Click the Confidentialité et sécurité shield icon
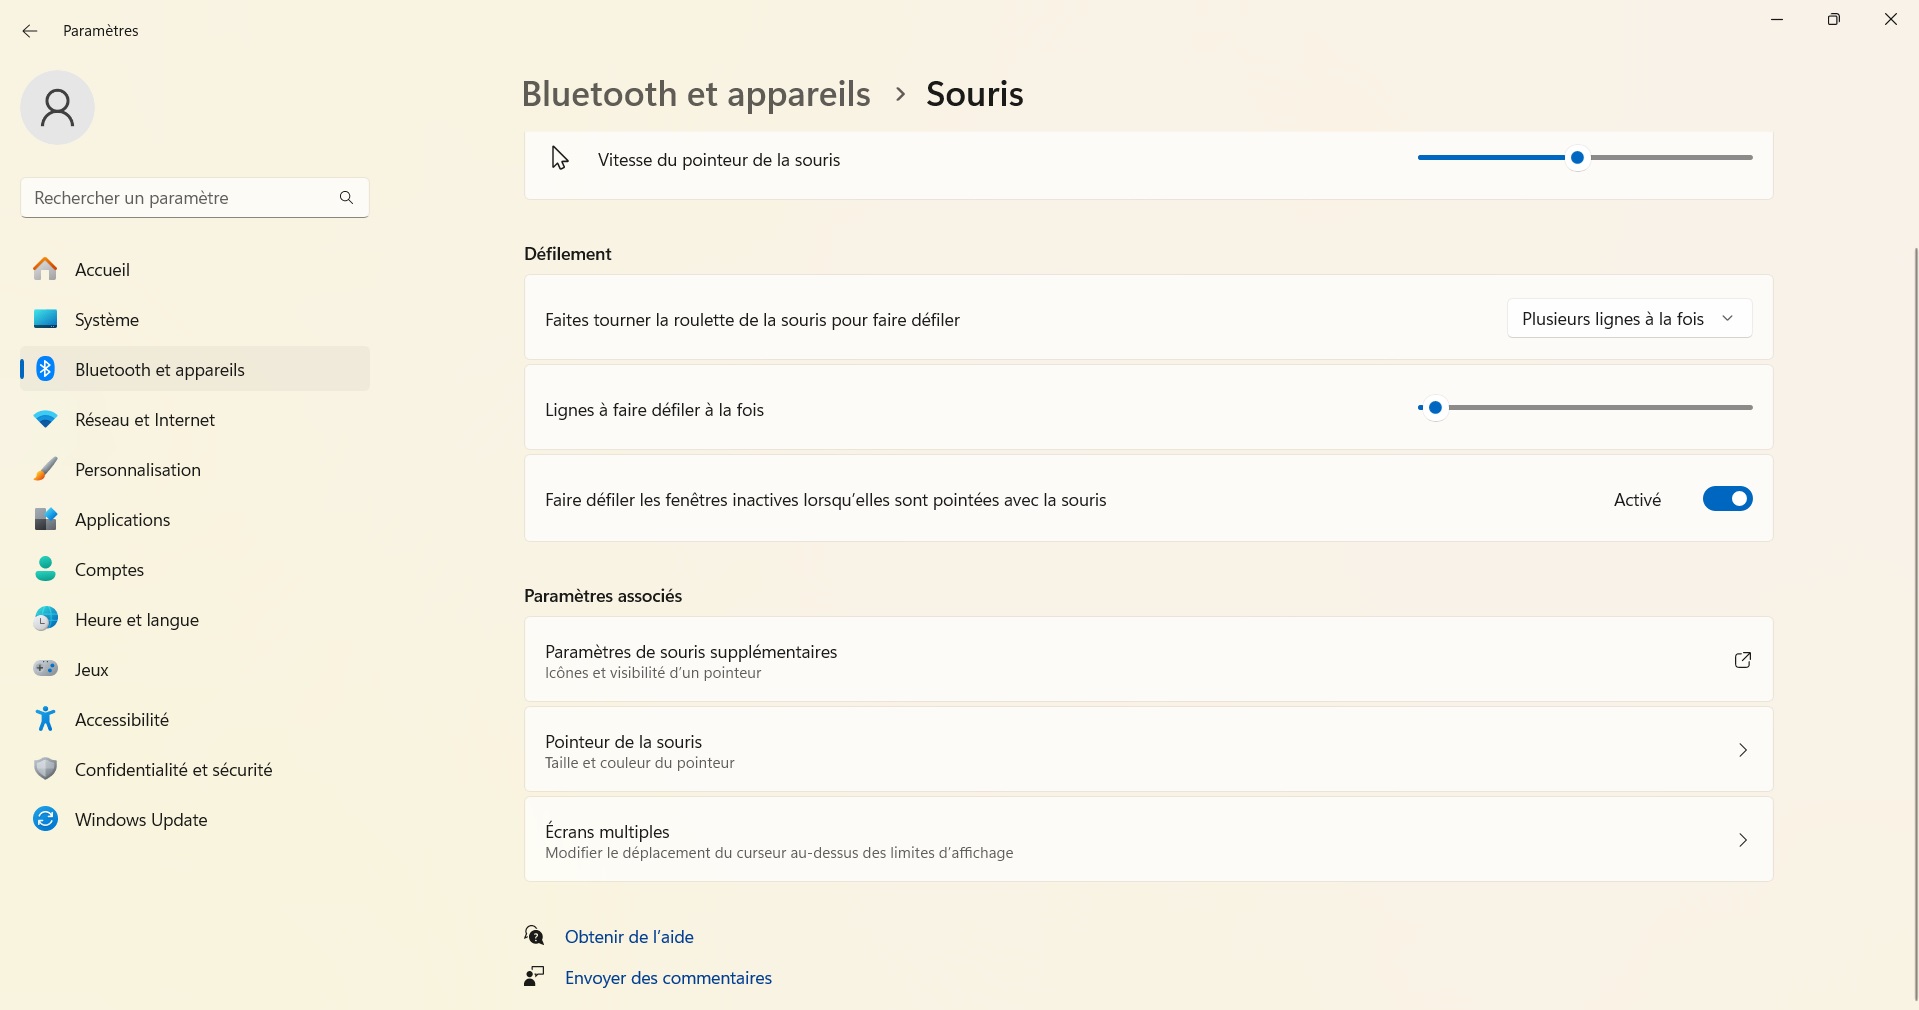Viewport: 1919px width, 1010px height. coord(46,769)
